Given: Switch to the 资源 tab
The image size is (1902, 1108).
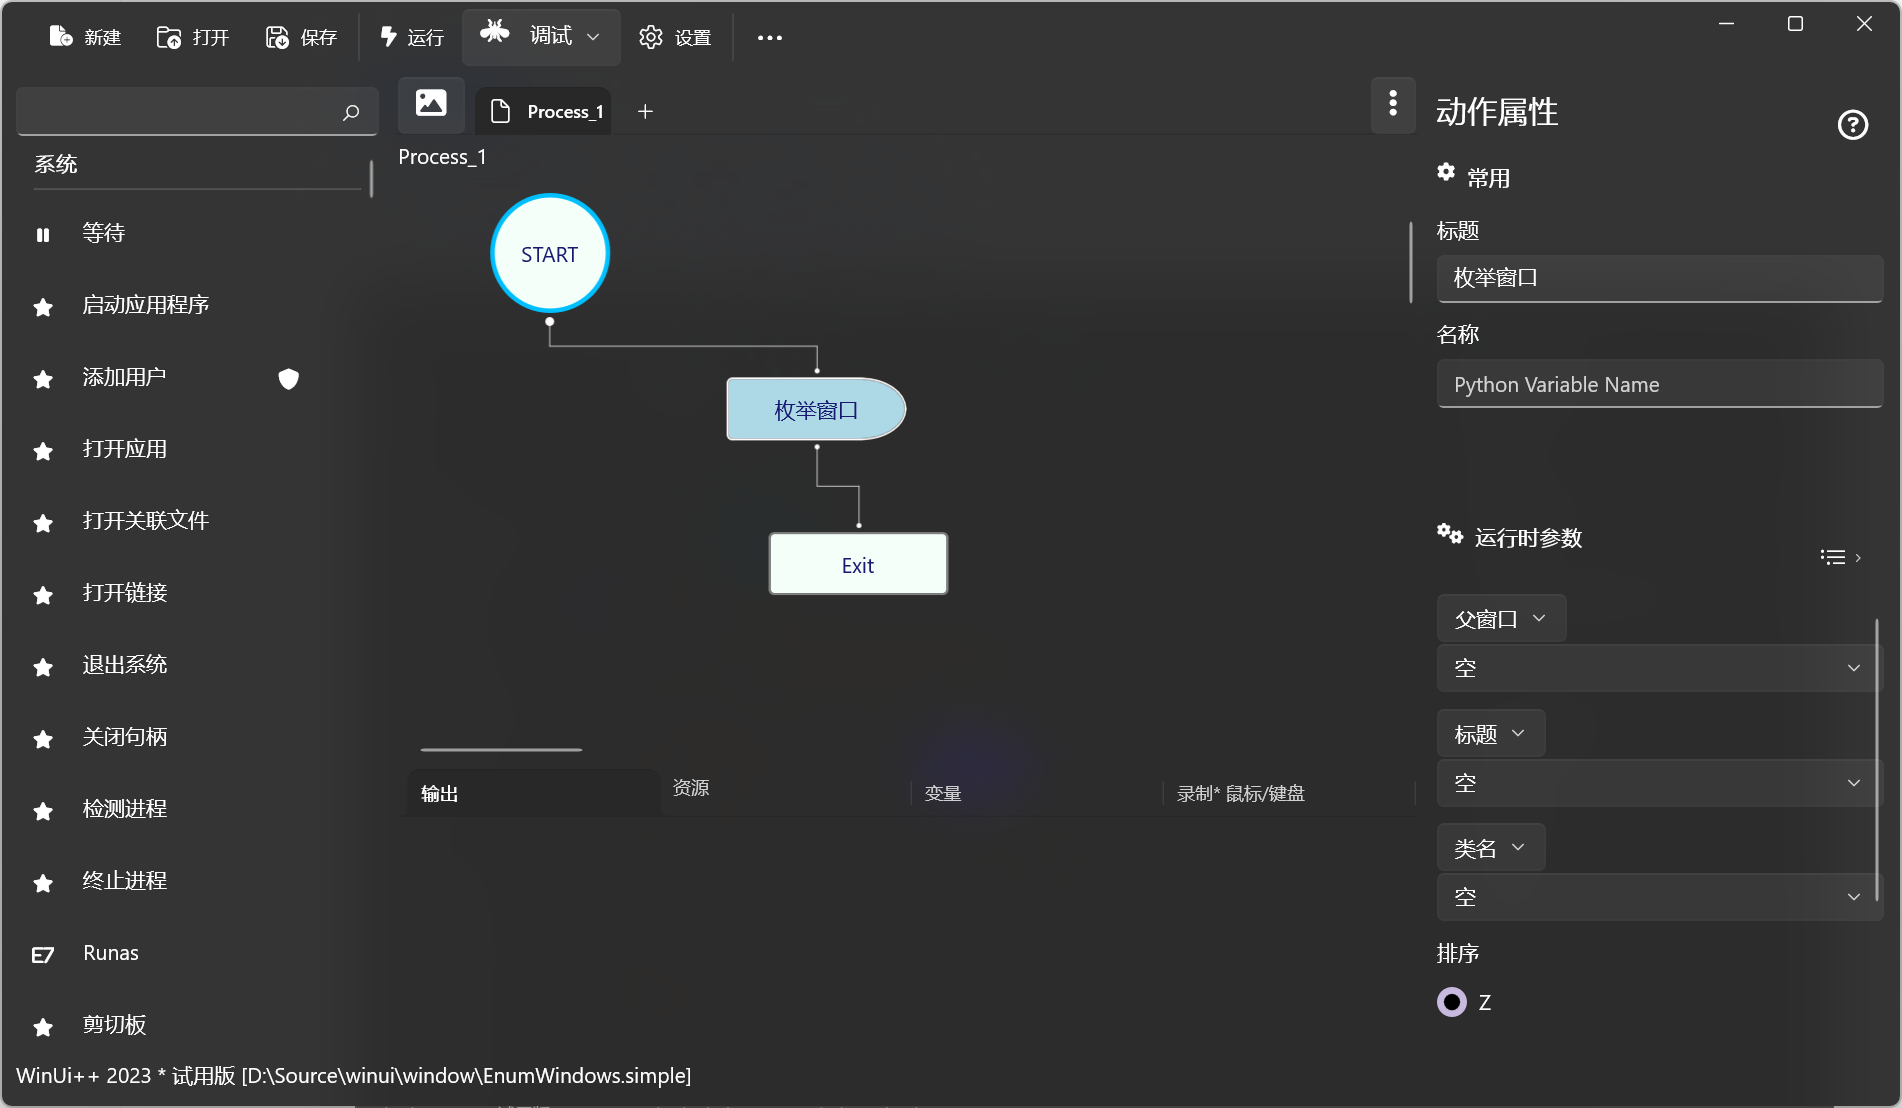Looking at the screenshot, I should click(691, 788).
